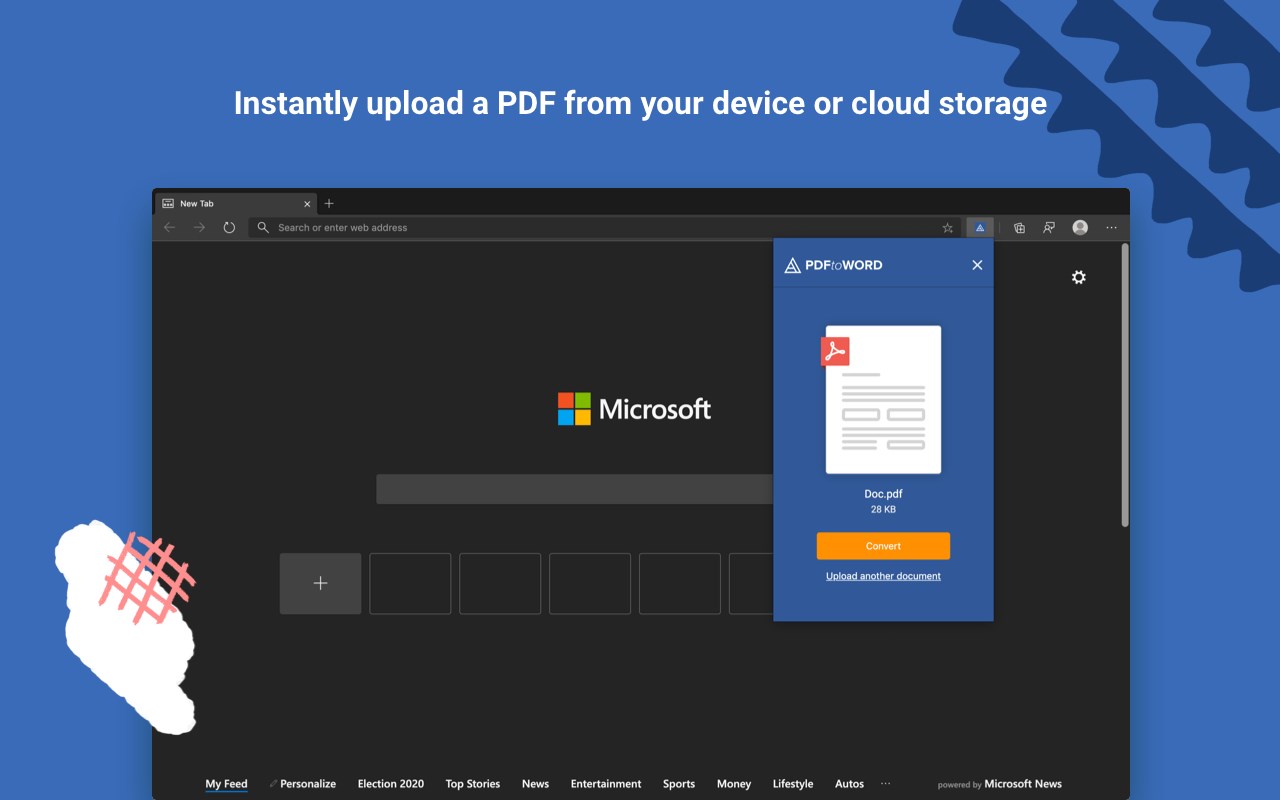Open the Collections toolbar icon
The height and width of the screenshot is (800, 1280).
click(x=1019, y=228)
